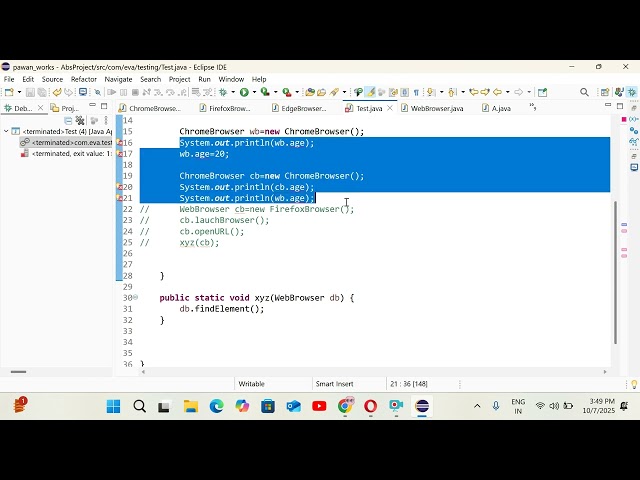This screenshot has width=640, height=480.
Task: Click the Step Into icon
Action: (x=159, y=92)
